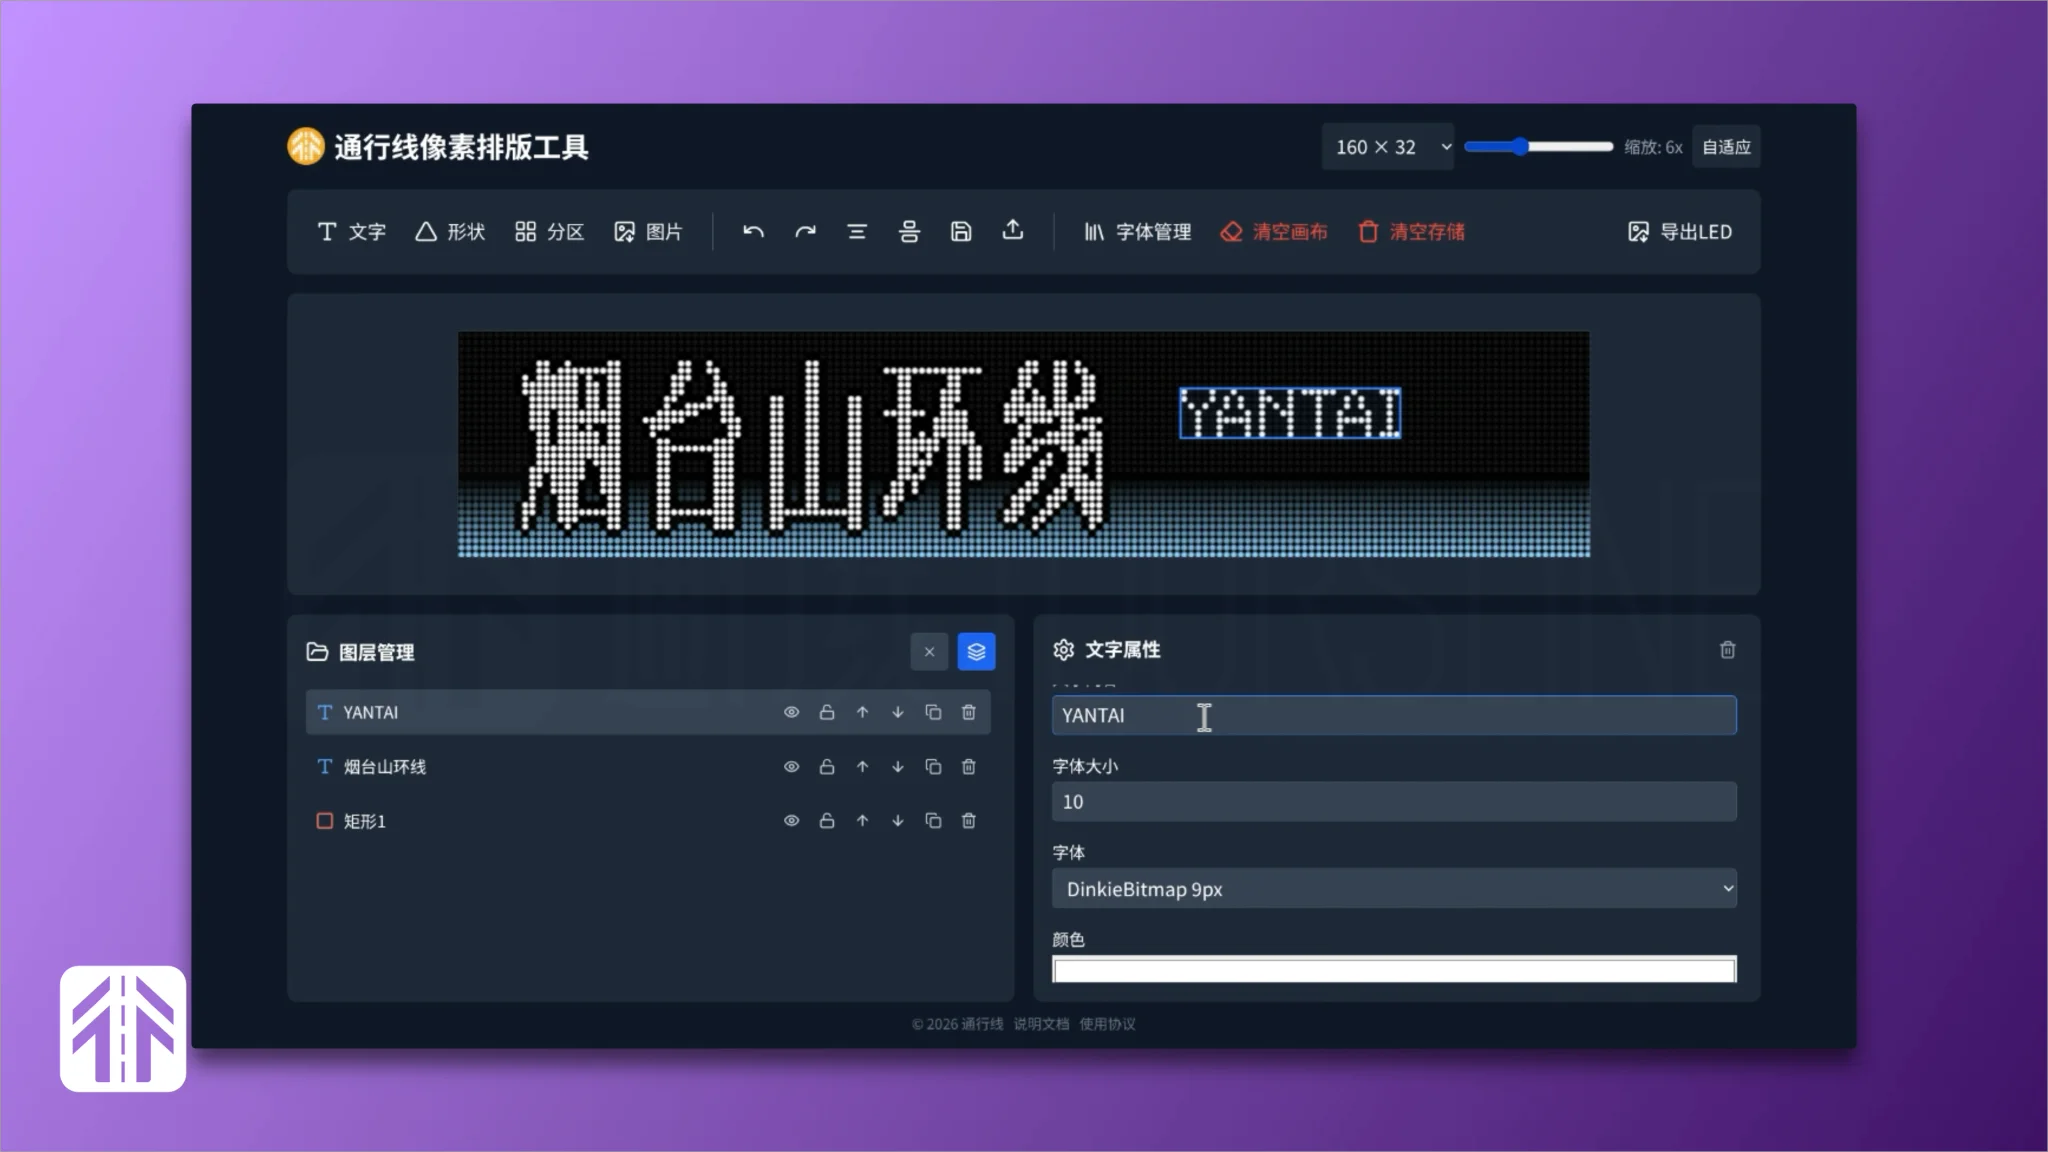
Task: Lock the 矩形1 layer
Action: [826, 820]
